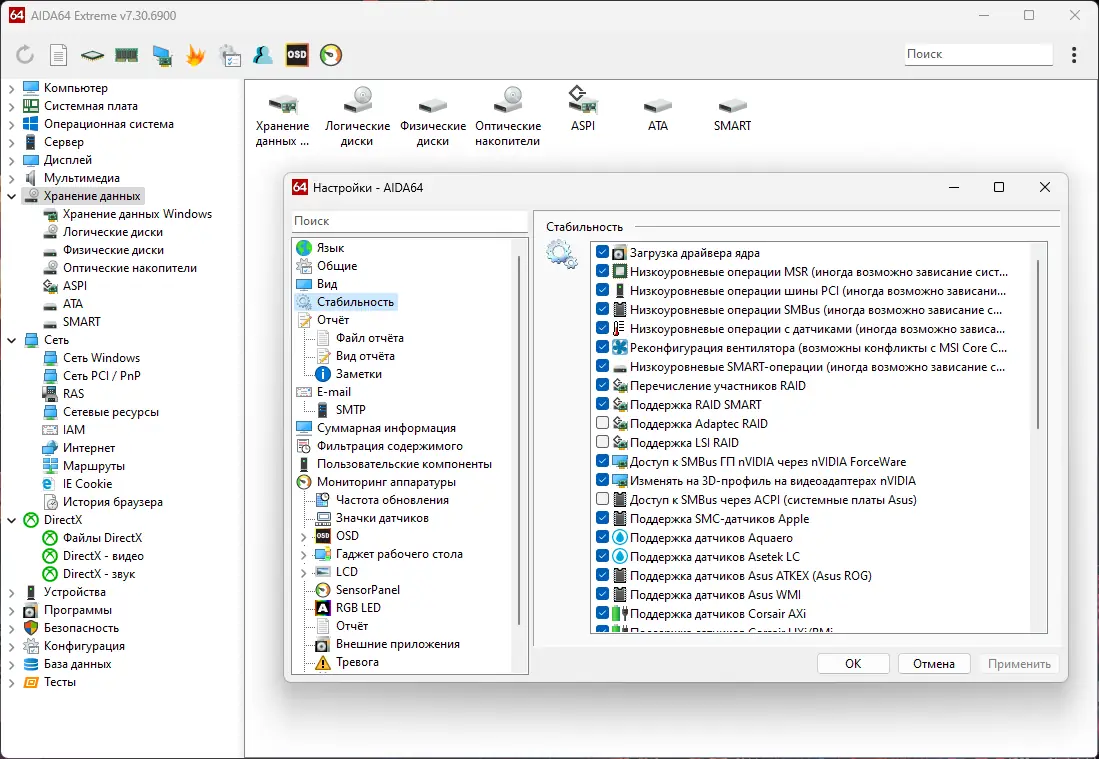The height and width of the screenshot is (759, 1099).
Task: Open the CPUID chip icon in toolbar
Action: (x=92, y=55)
